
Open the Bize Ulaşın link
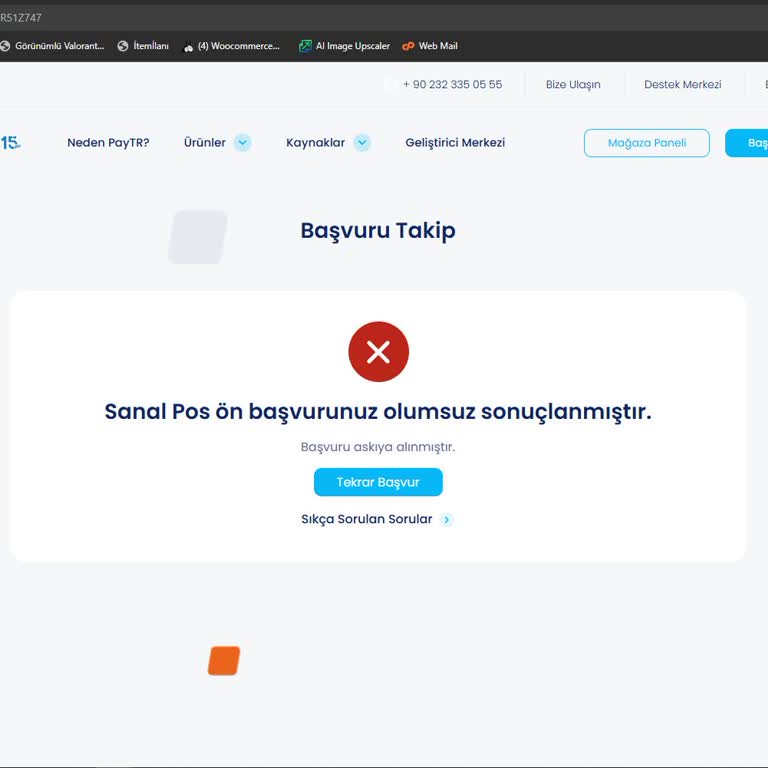point(573,84)
